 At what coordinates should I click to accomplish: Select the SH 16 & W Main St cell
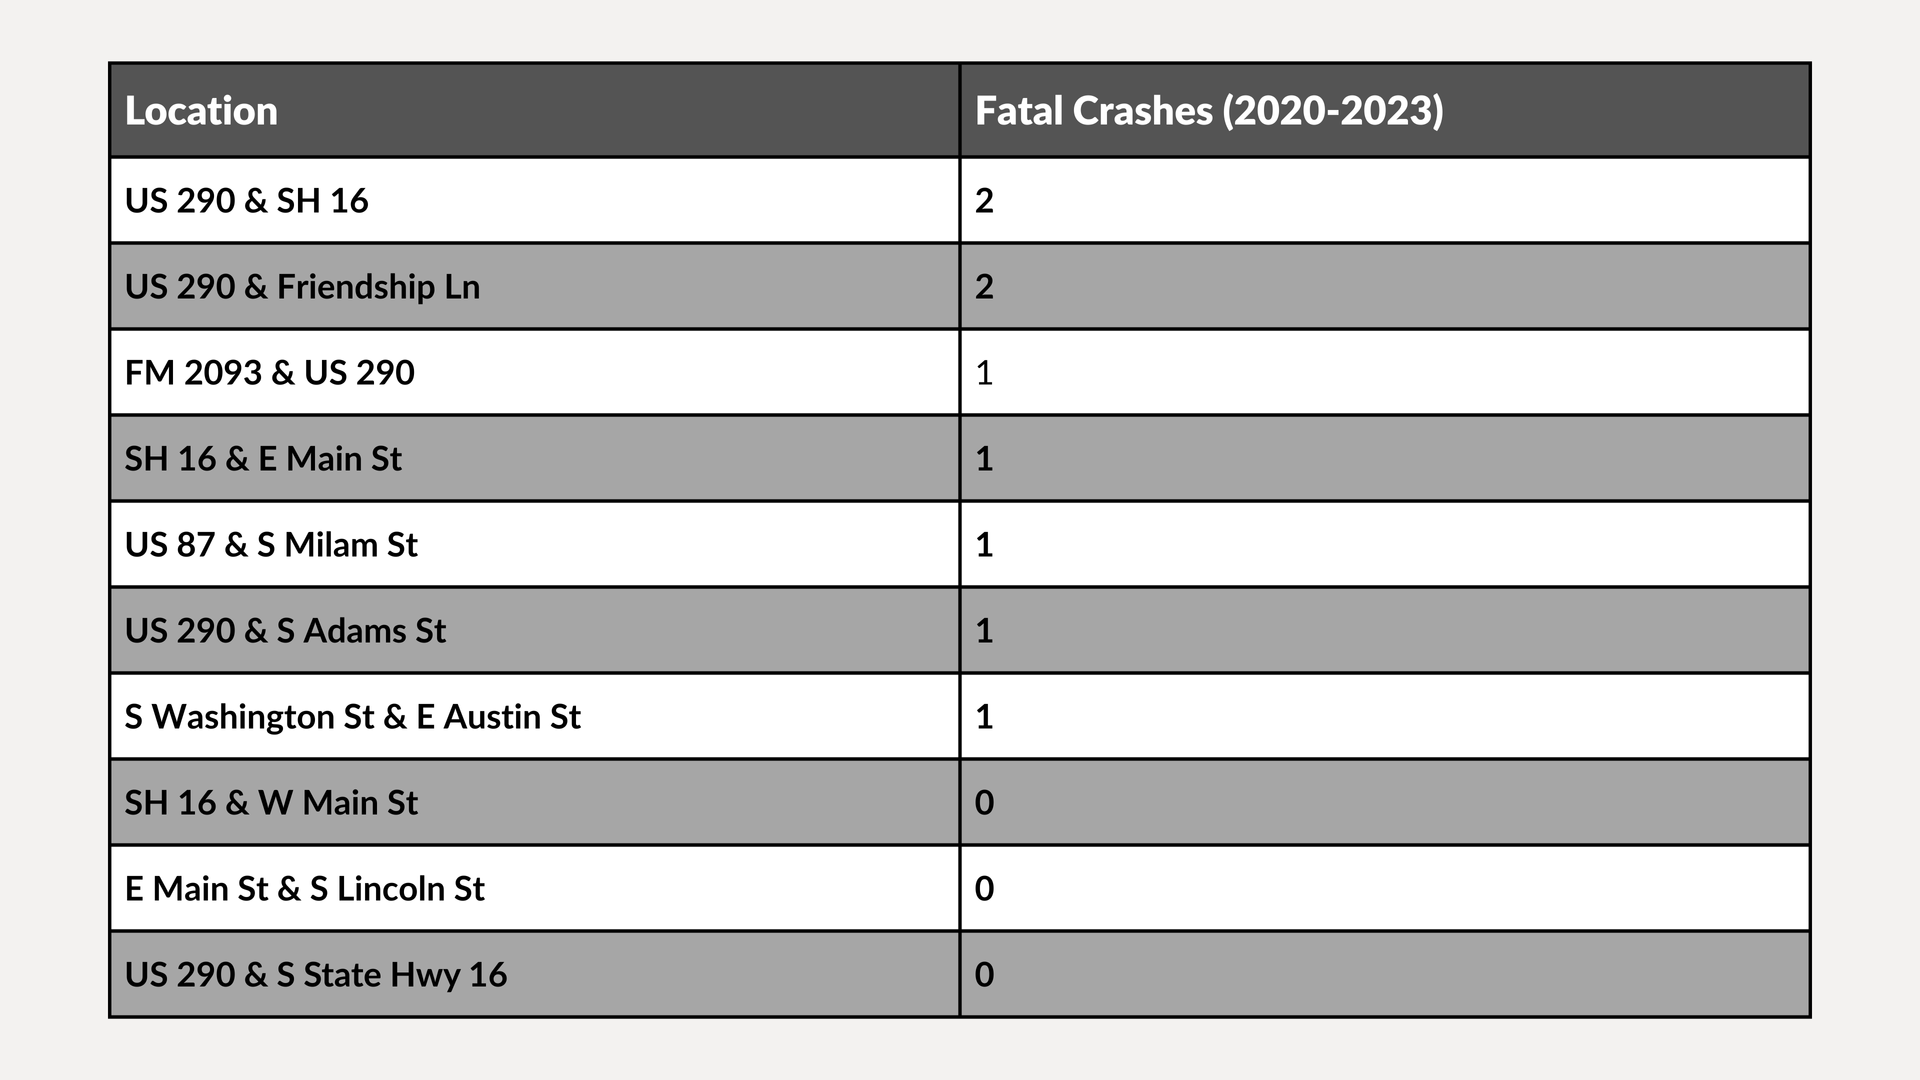coord(534,802)
